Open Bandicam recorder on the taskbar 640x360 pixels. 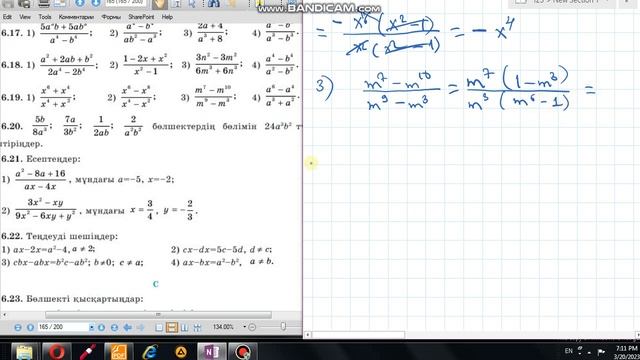[242, 351]
